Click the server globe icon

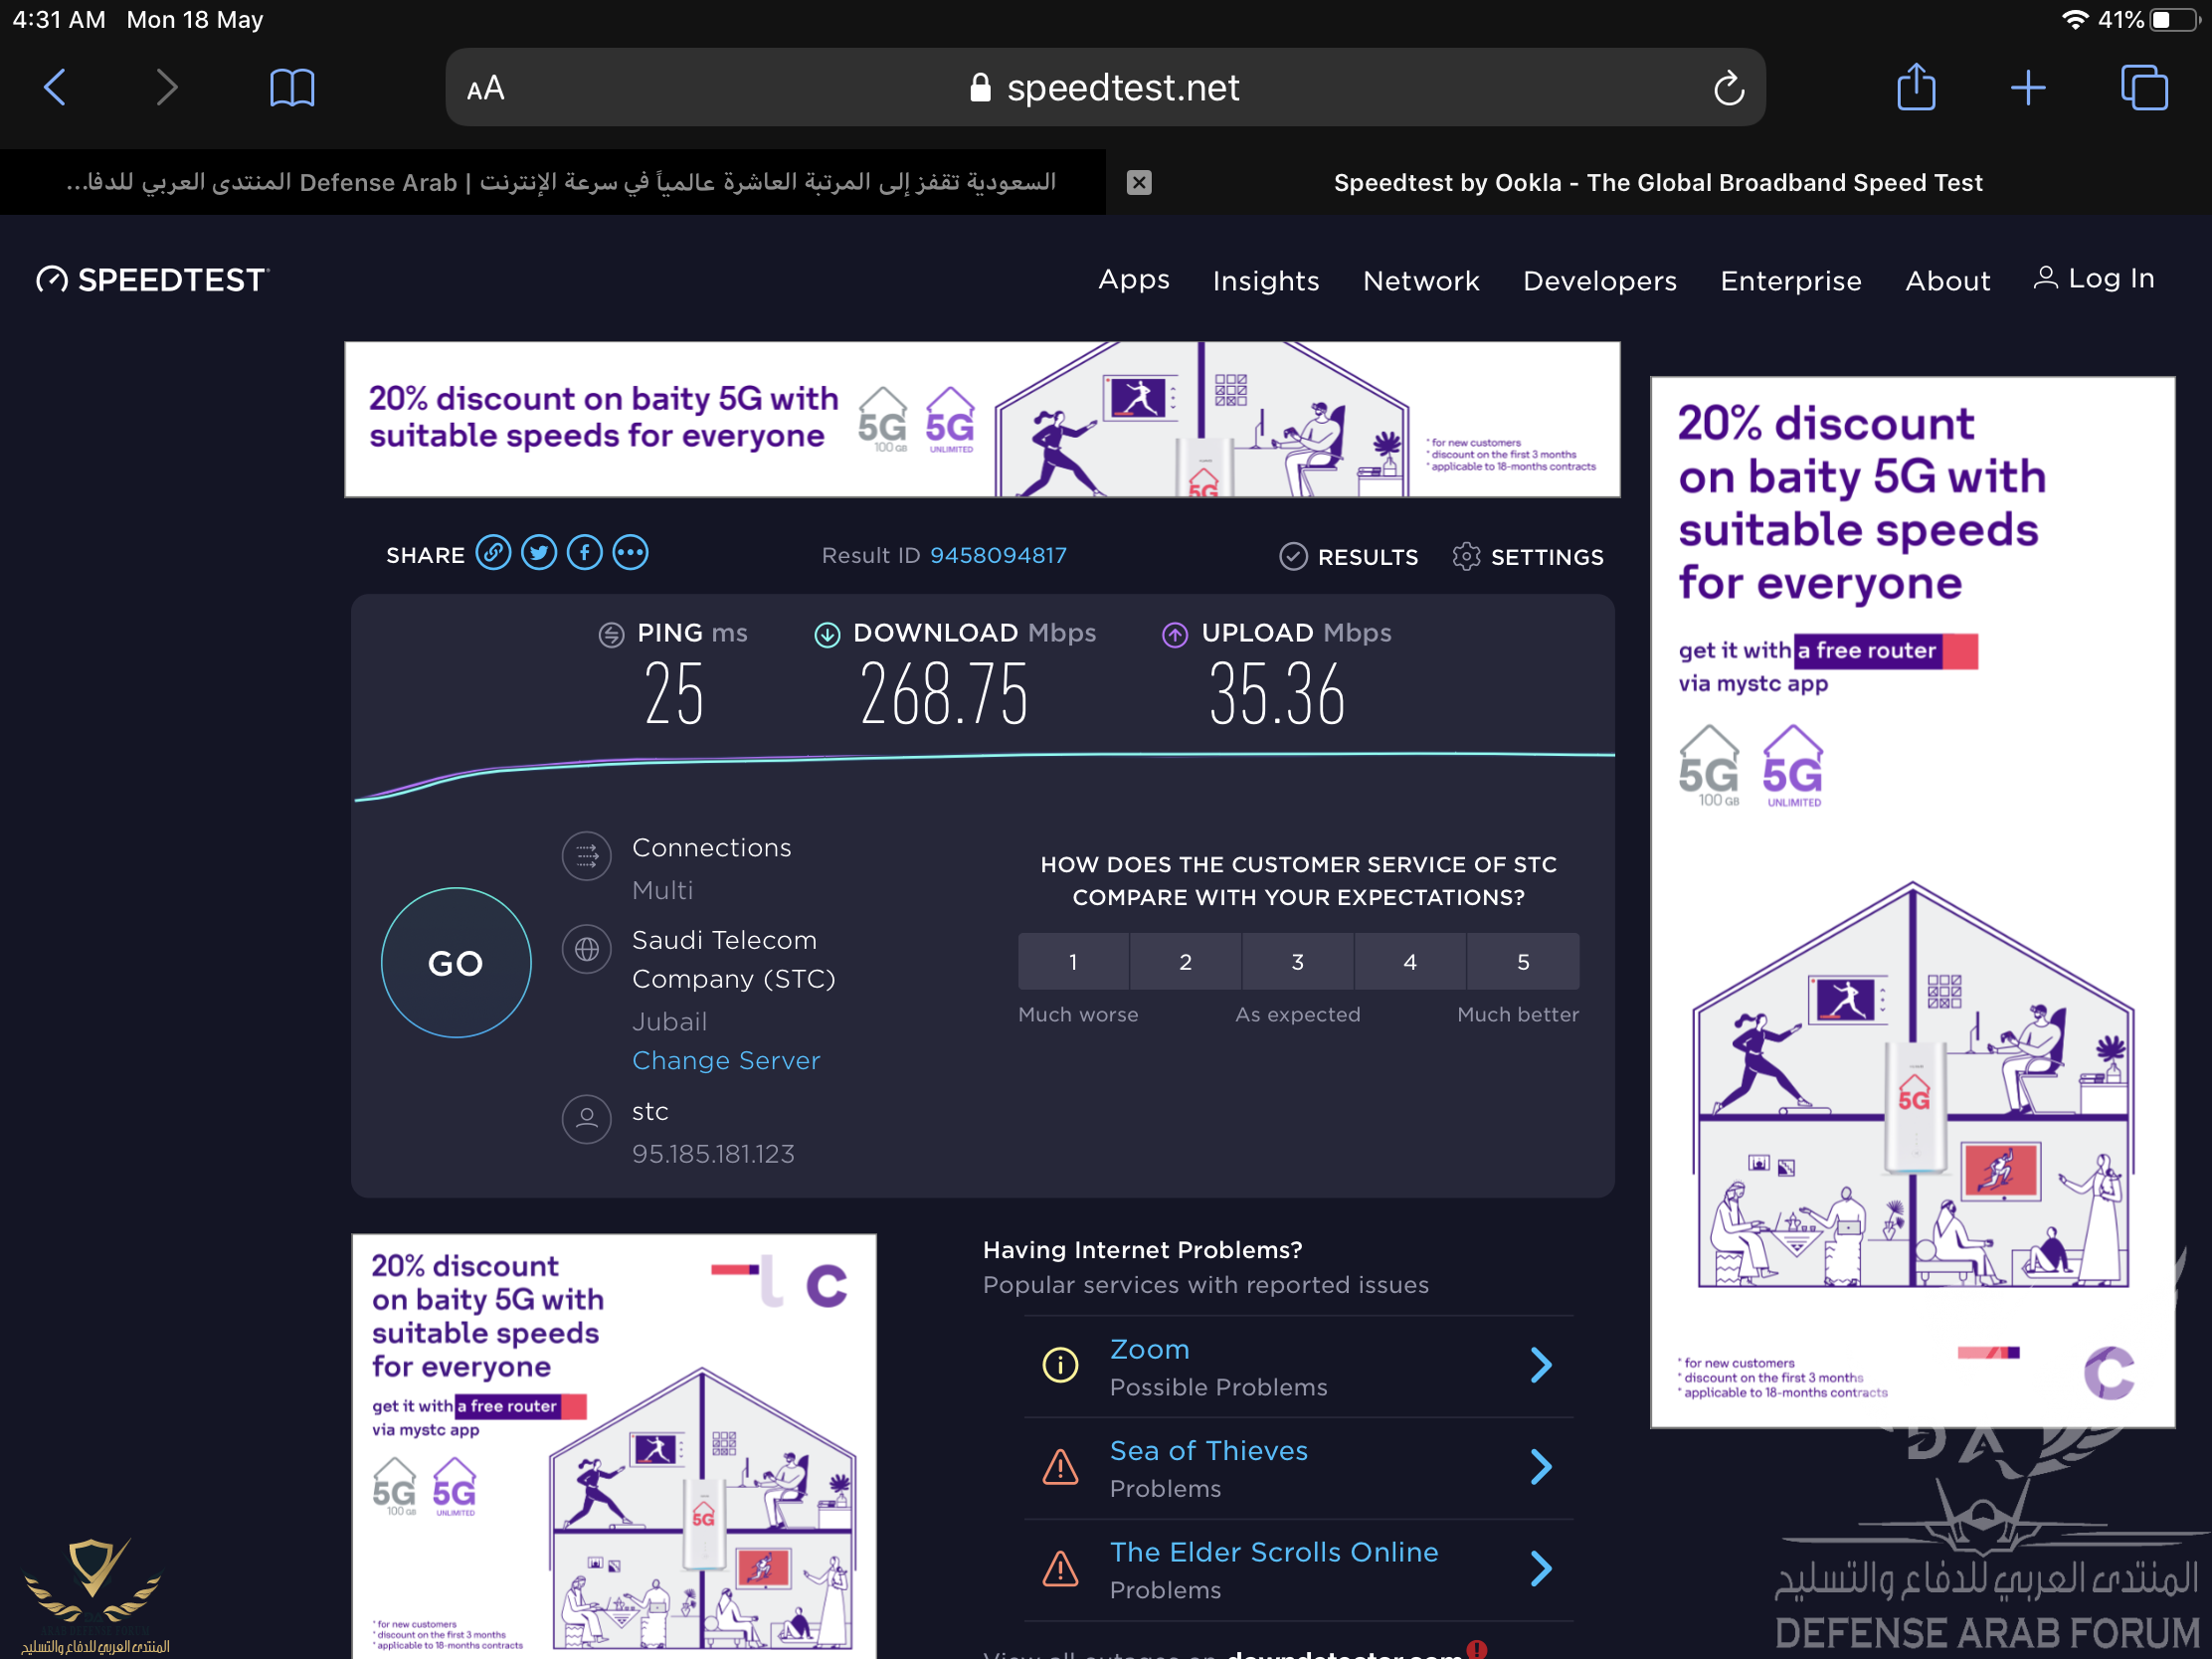(587, 949)
